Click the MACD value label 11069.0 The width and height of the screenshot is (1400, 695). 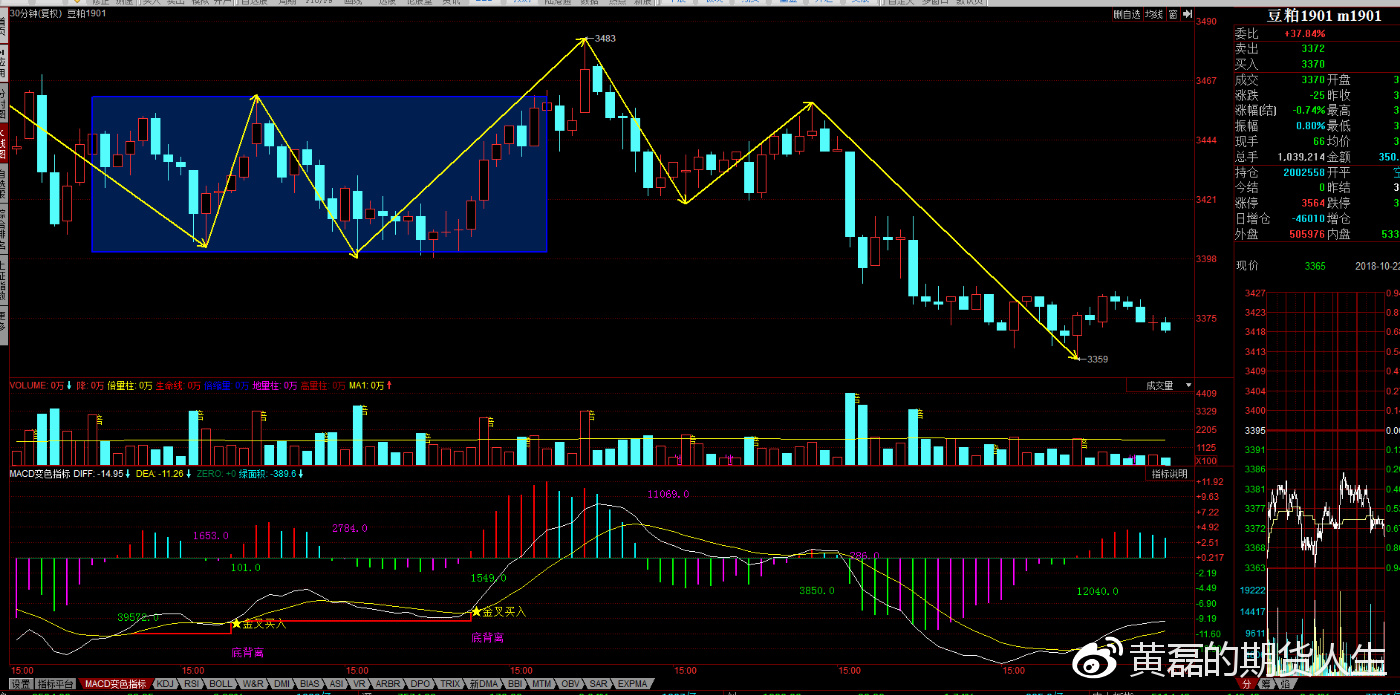click(x=668, y=494)
